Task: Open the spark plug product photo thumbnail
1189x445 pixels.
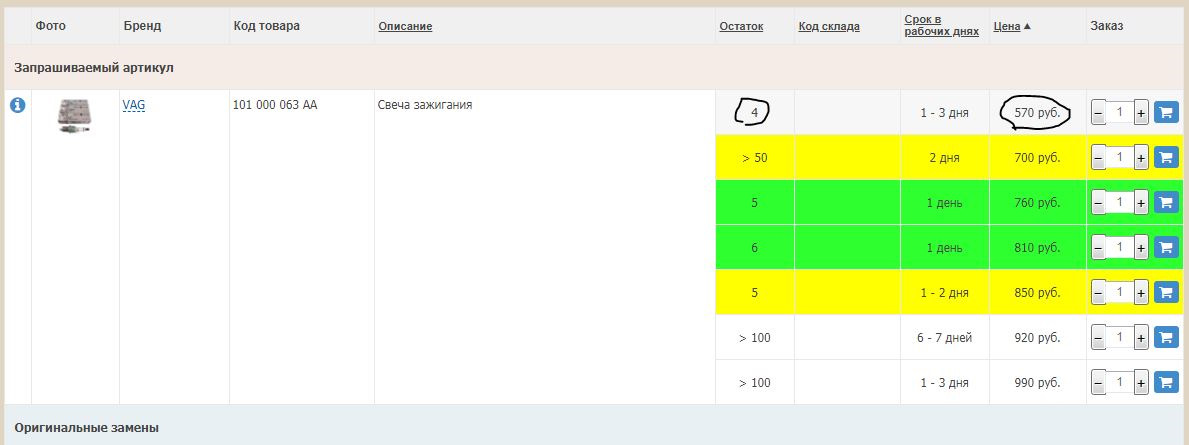Action: 75,116
